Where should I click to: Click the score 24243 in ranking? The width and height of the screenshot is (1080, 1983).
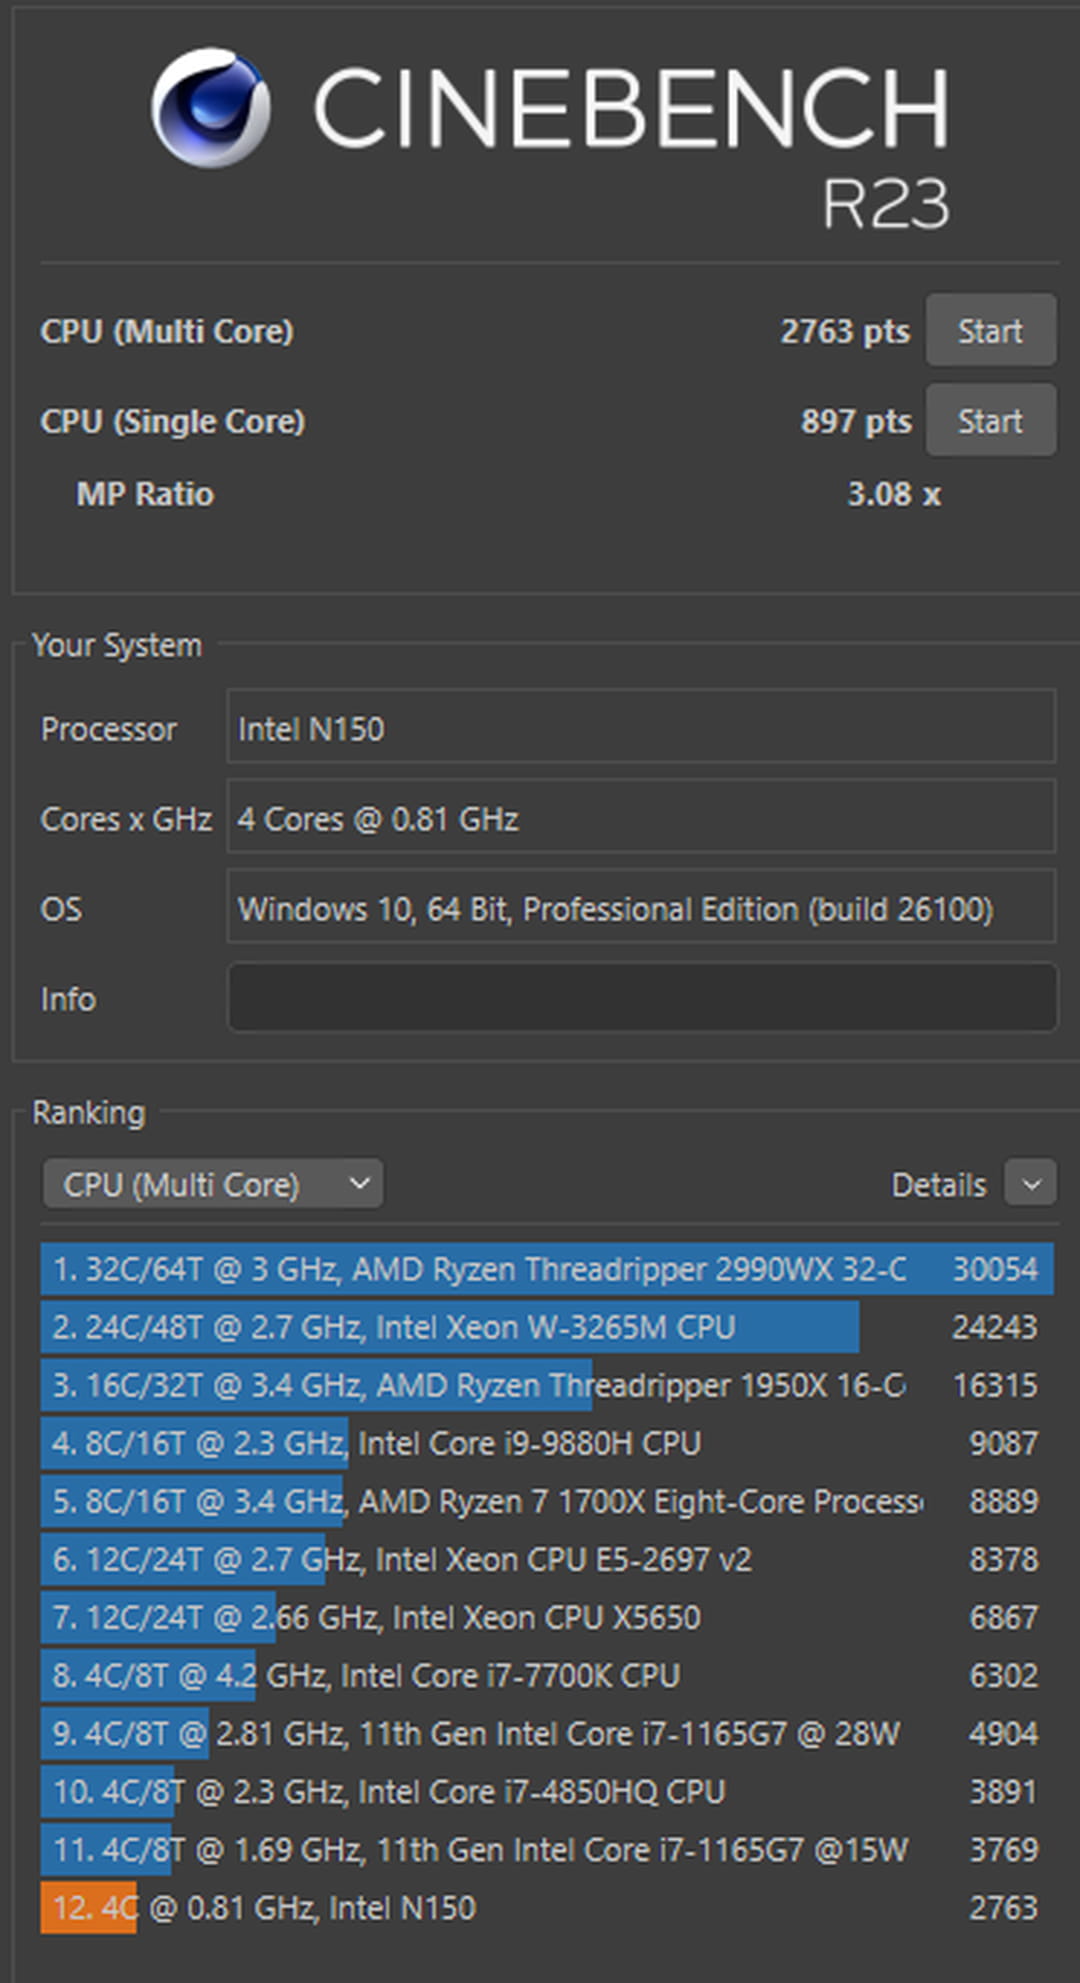pyautogui.click(x=995, y=1327)
